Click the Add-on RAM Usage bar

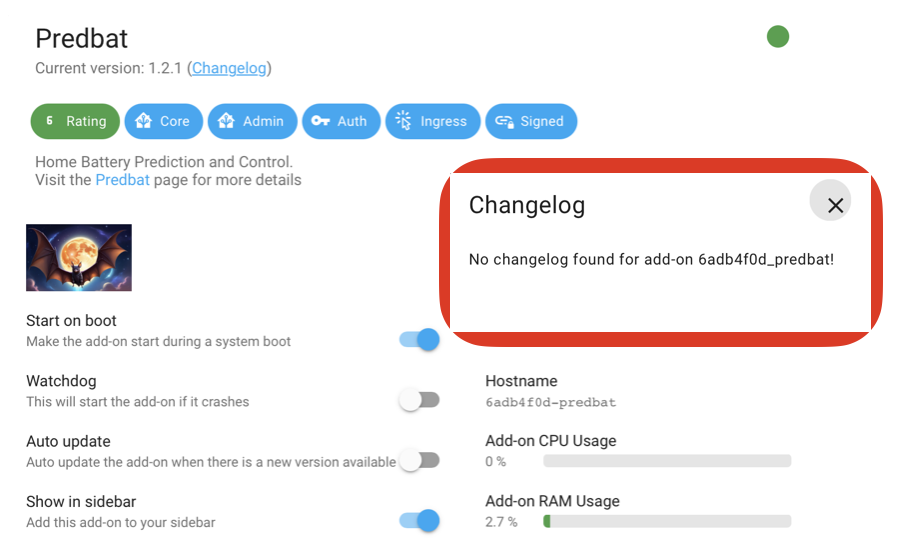667,521
